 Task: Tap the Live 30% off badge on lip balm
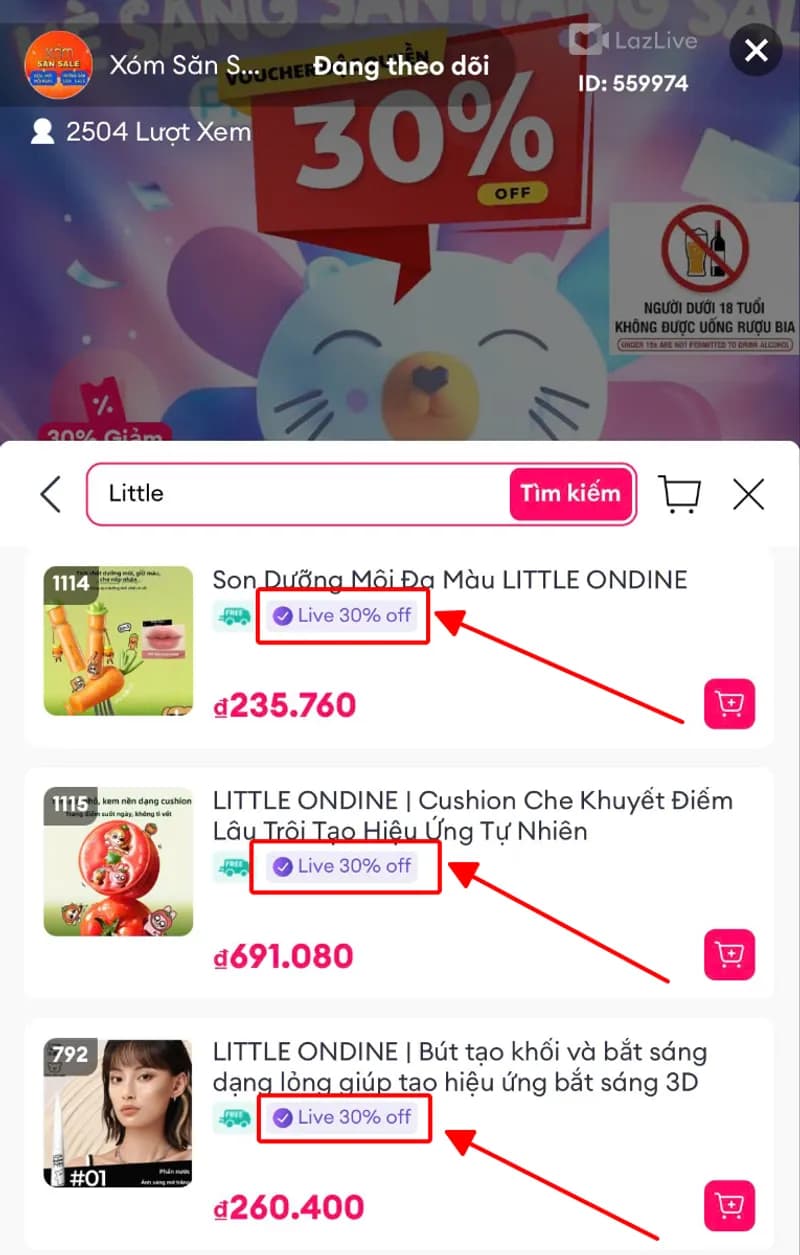(x=343, y=616)
